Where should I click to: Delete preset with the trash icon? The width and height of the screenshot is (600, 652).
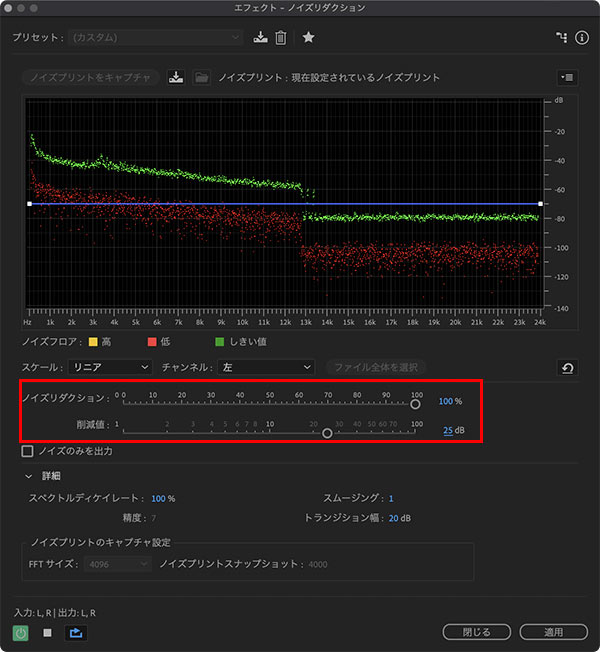click(x=281, y=37)
